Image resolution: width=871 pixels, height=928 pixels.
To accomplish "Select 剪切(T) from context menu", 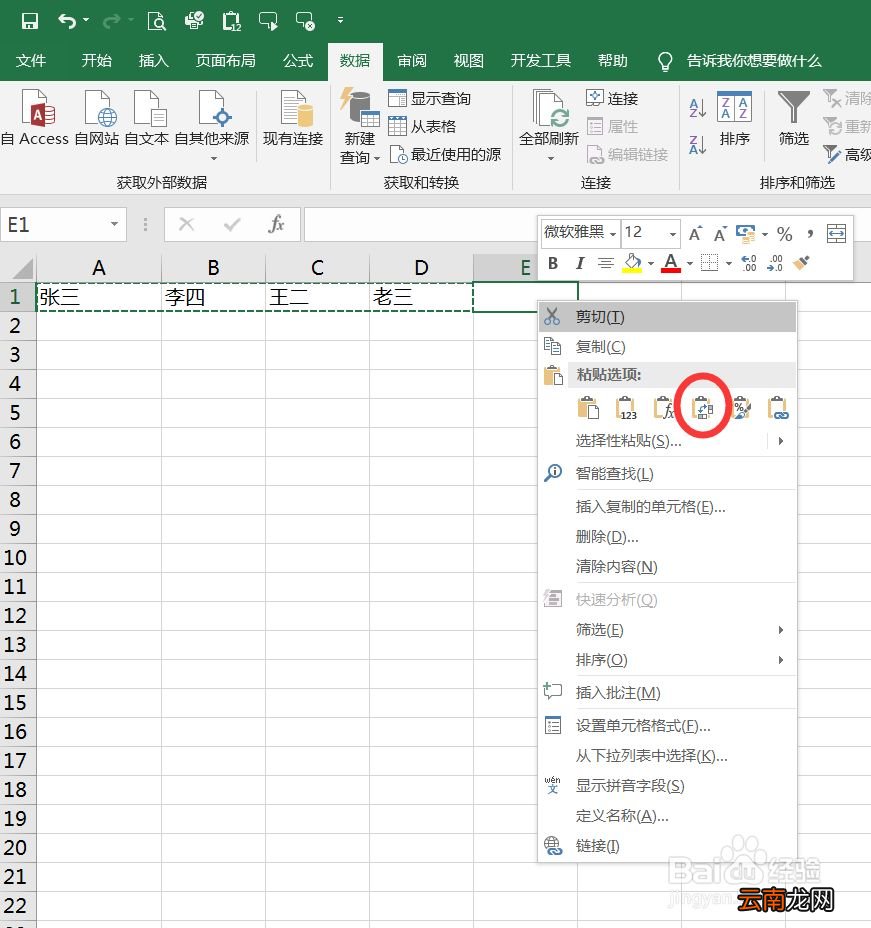I will tap(667, 317).
